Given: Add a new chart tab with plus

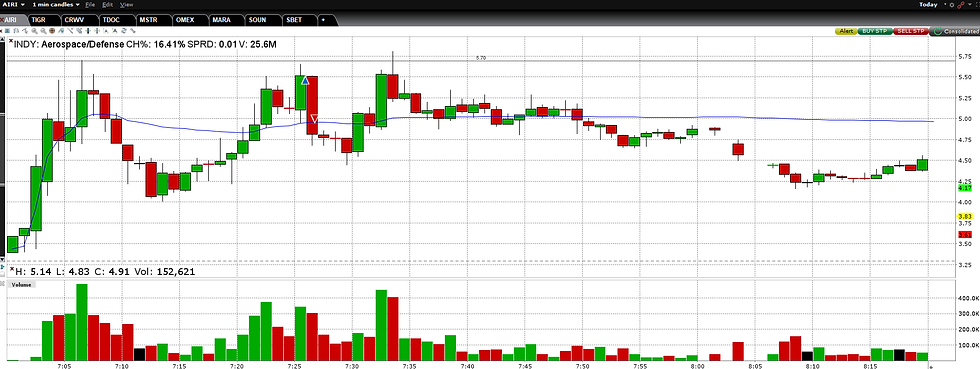Looking at the screenshot, I should (323, 20).
